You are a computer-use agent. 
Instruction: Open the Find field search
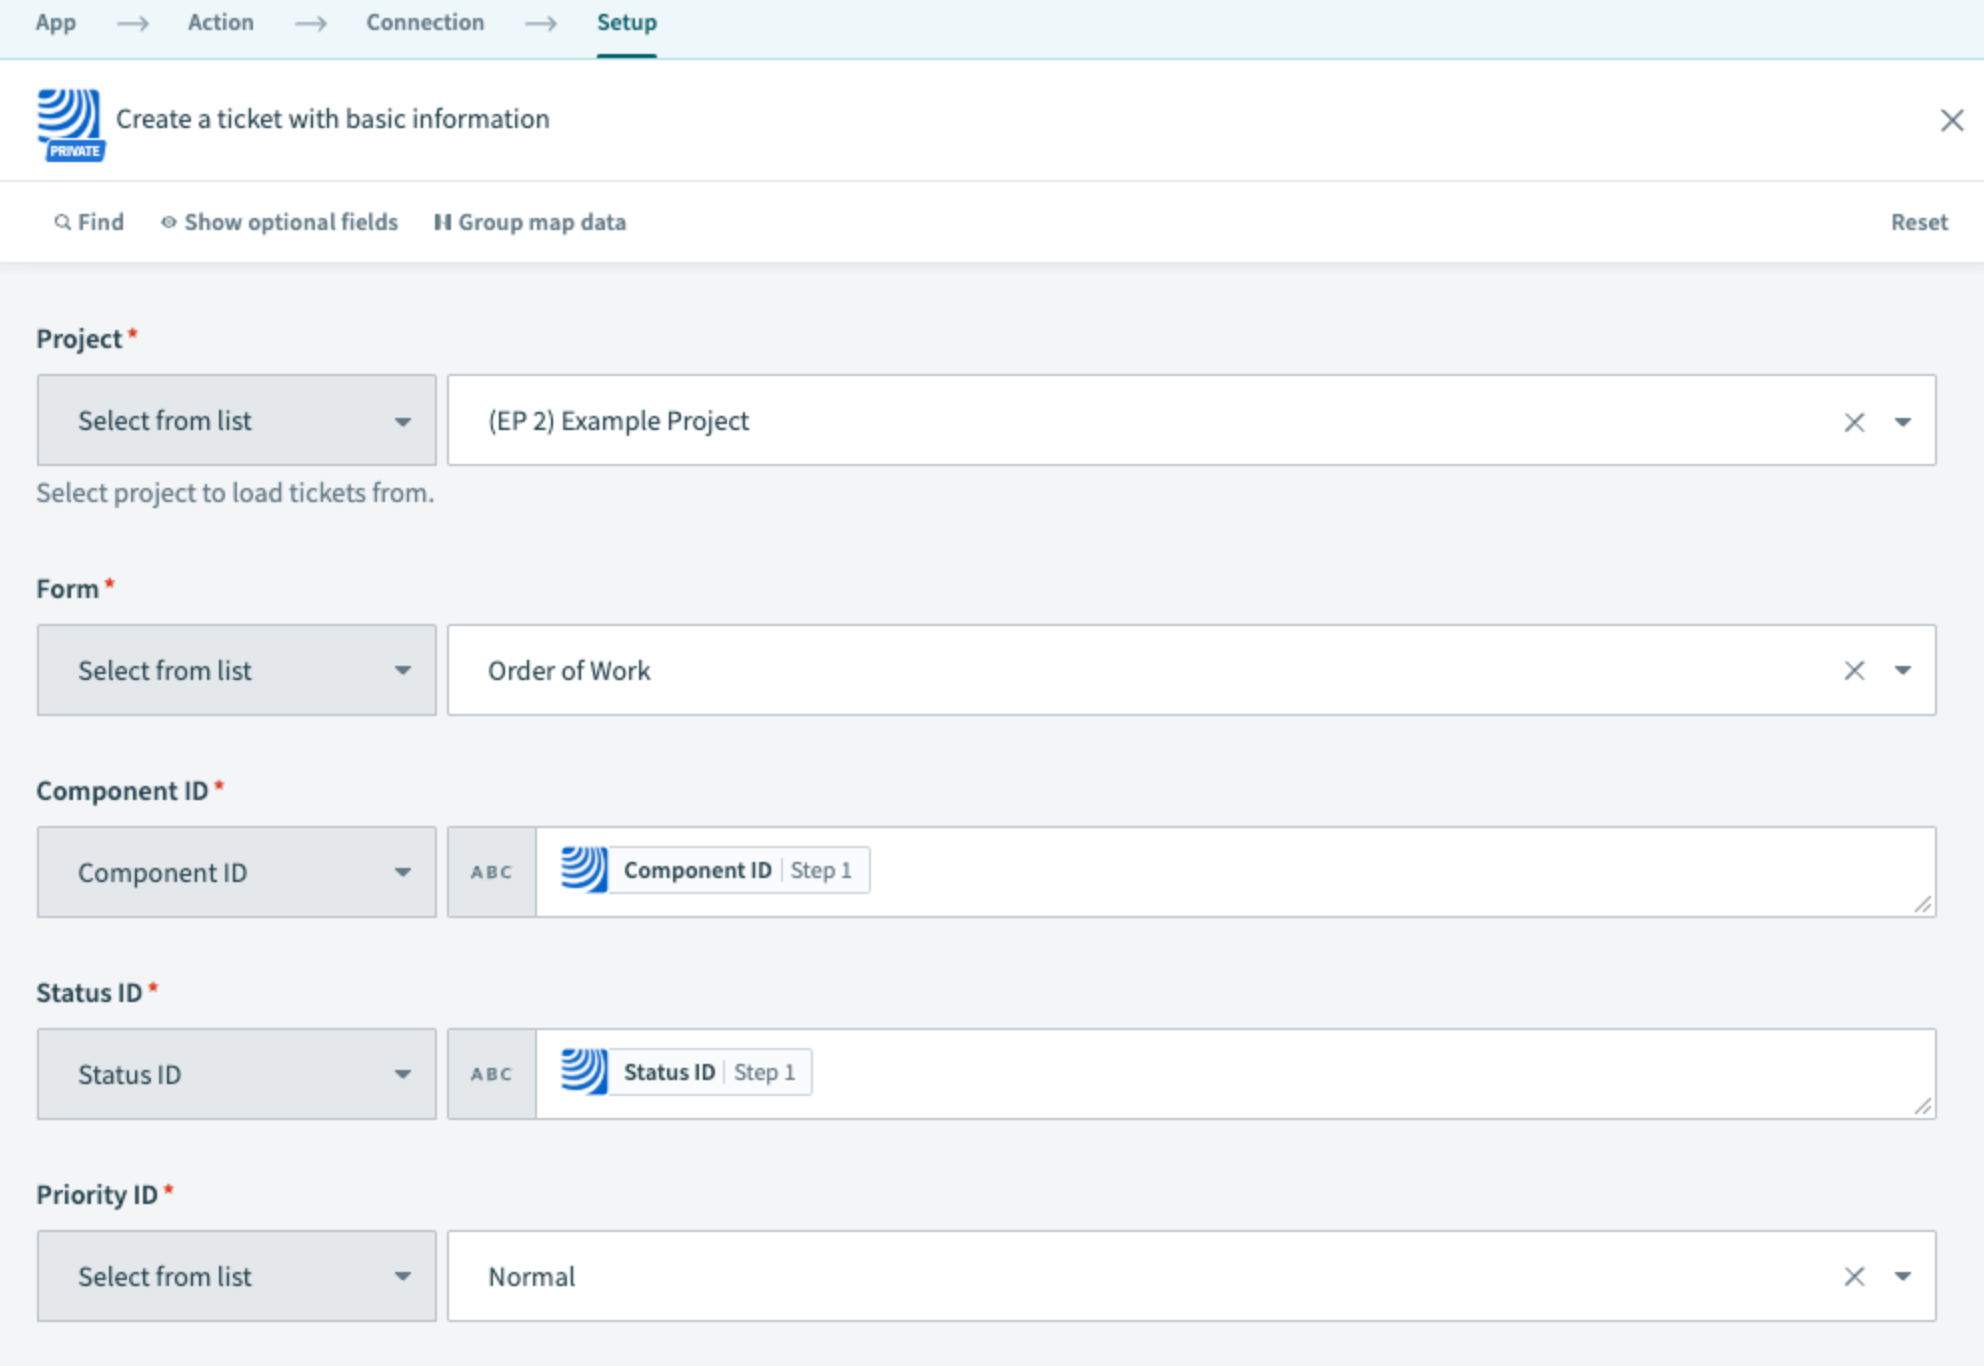tap(89, 222)
